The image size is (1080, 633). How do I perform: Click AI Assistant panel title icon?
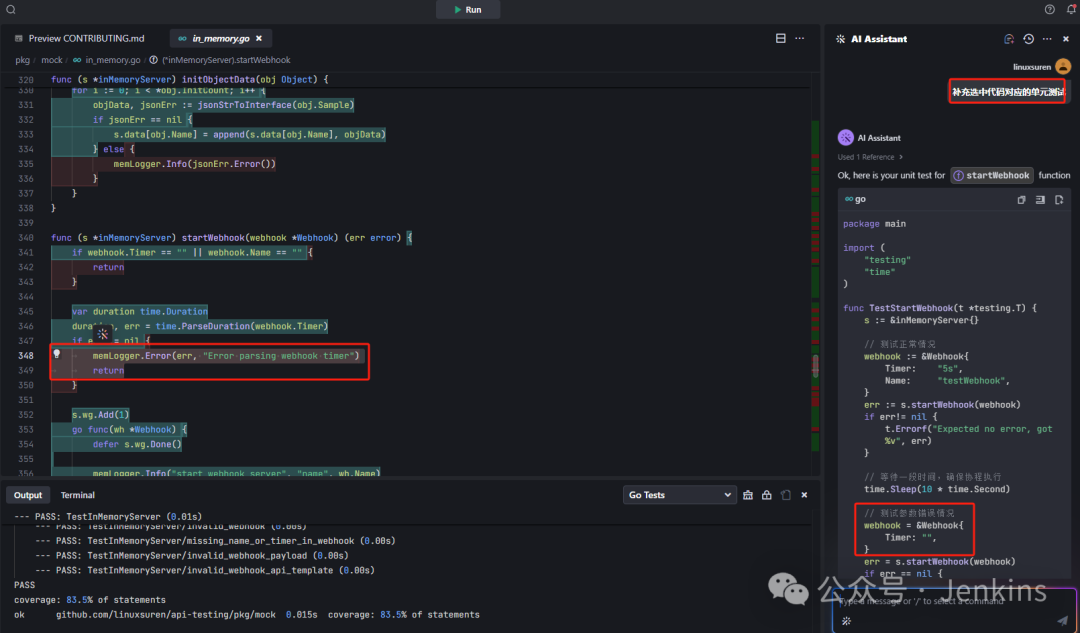pos(840,39)
